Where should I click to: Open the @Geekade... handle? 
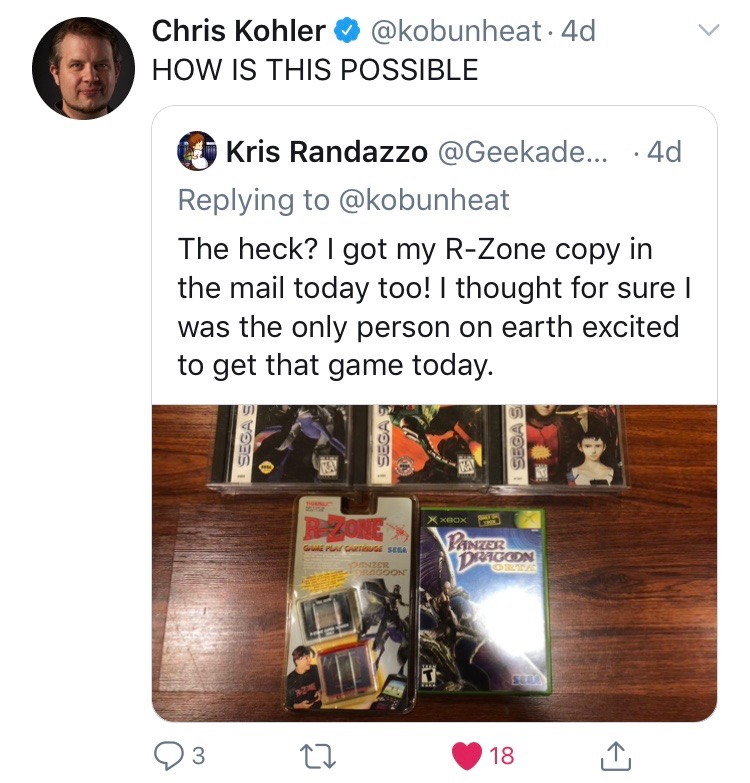pyautogui.click(x=523, y=152)
